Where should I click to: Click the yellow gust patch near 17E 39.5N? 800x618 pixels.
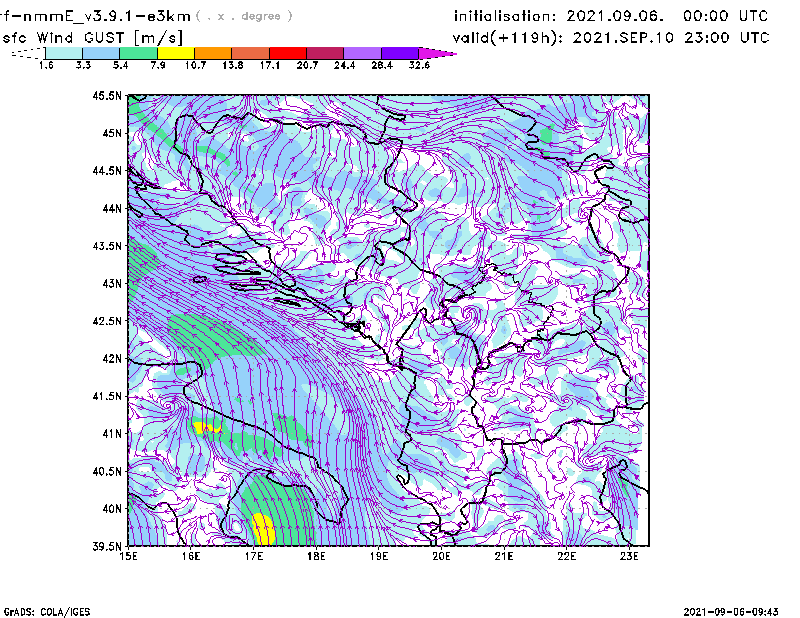[x=263, y=530]
